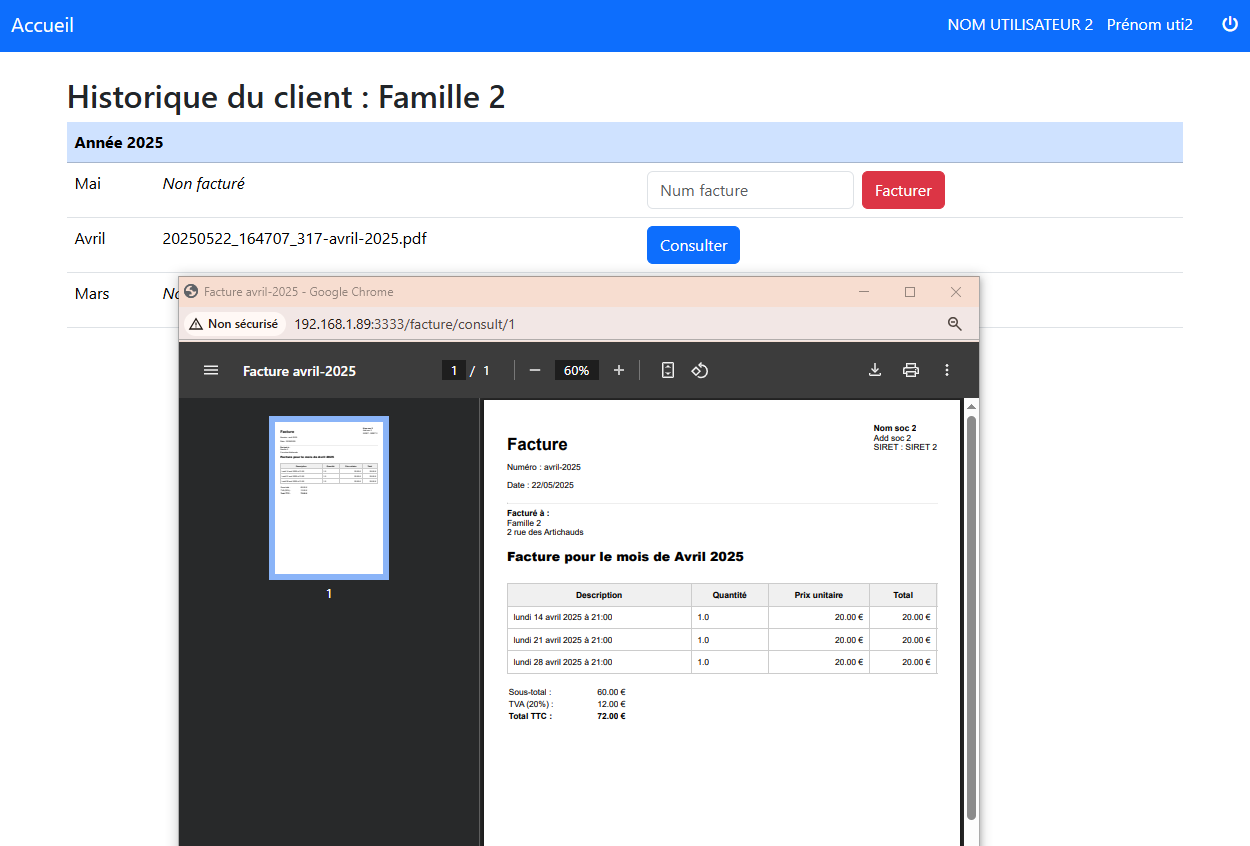Viewport: 1250px width, 846px height.
Task: Click the logout power icon
Action: (1230, 25)
